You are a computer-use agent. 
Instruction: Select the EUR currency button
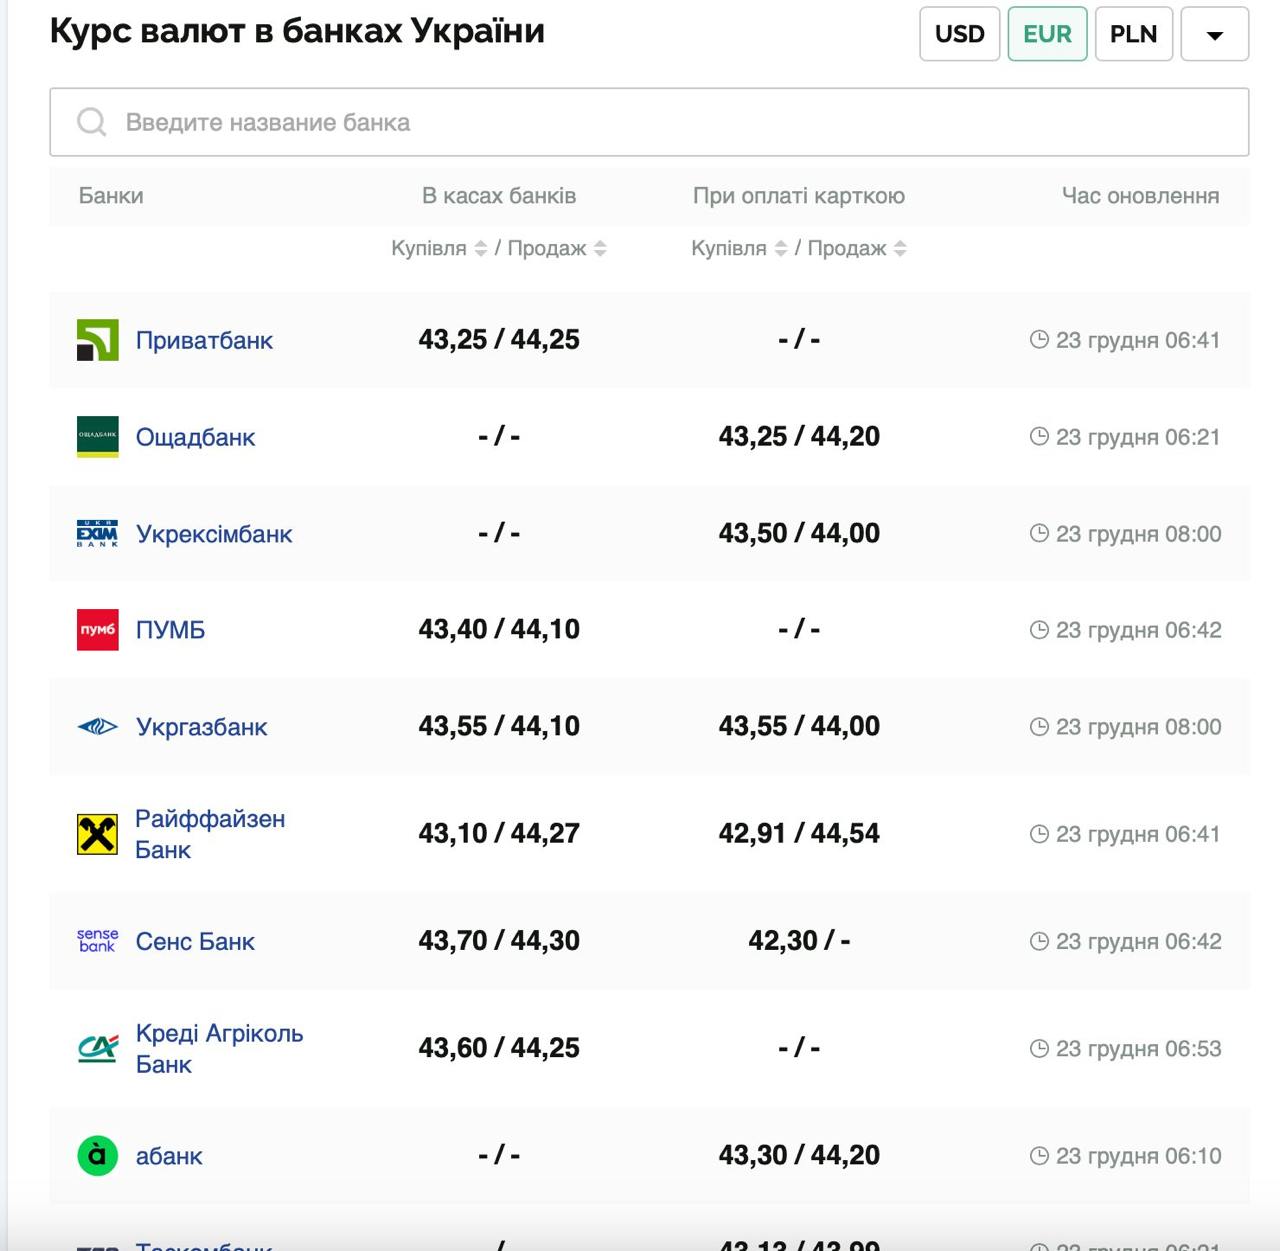point(1047,34)
